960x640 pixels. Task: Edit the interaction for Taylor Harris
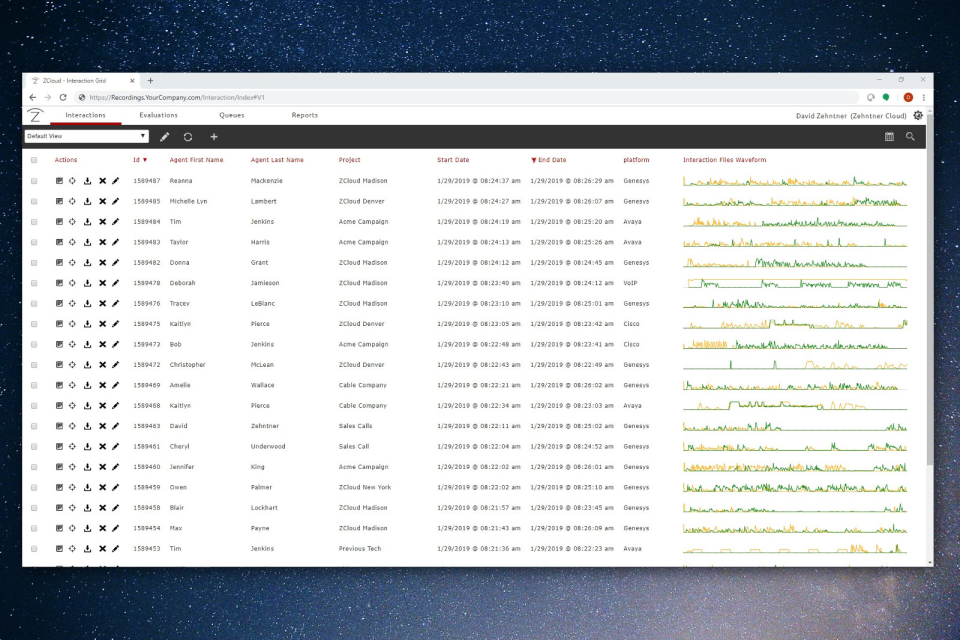(x=116, y=242)
